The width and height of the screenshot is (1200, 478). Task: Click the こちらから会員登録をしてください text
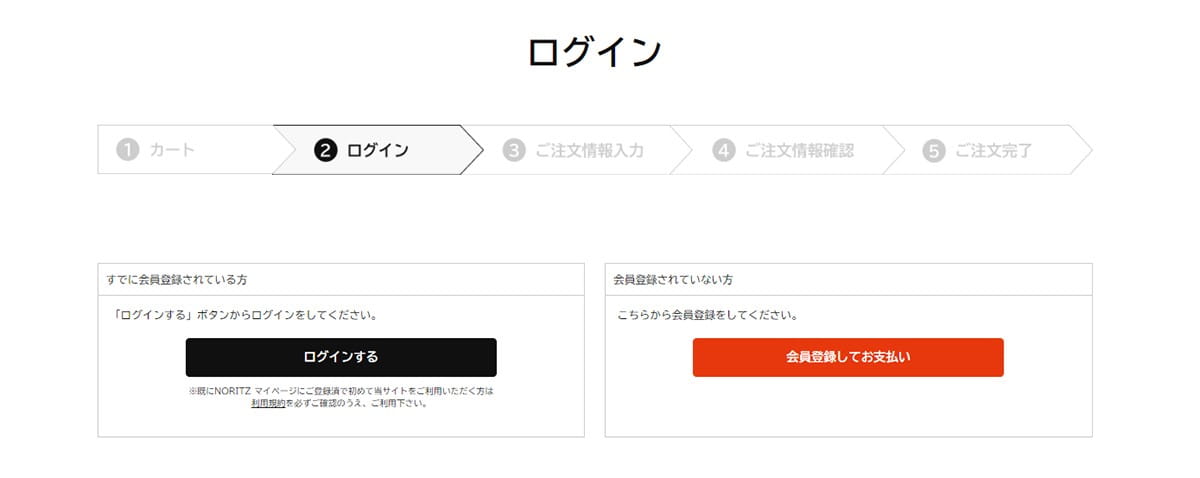click(x=706, y=315)
